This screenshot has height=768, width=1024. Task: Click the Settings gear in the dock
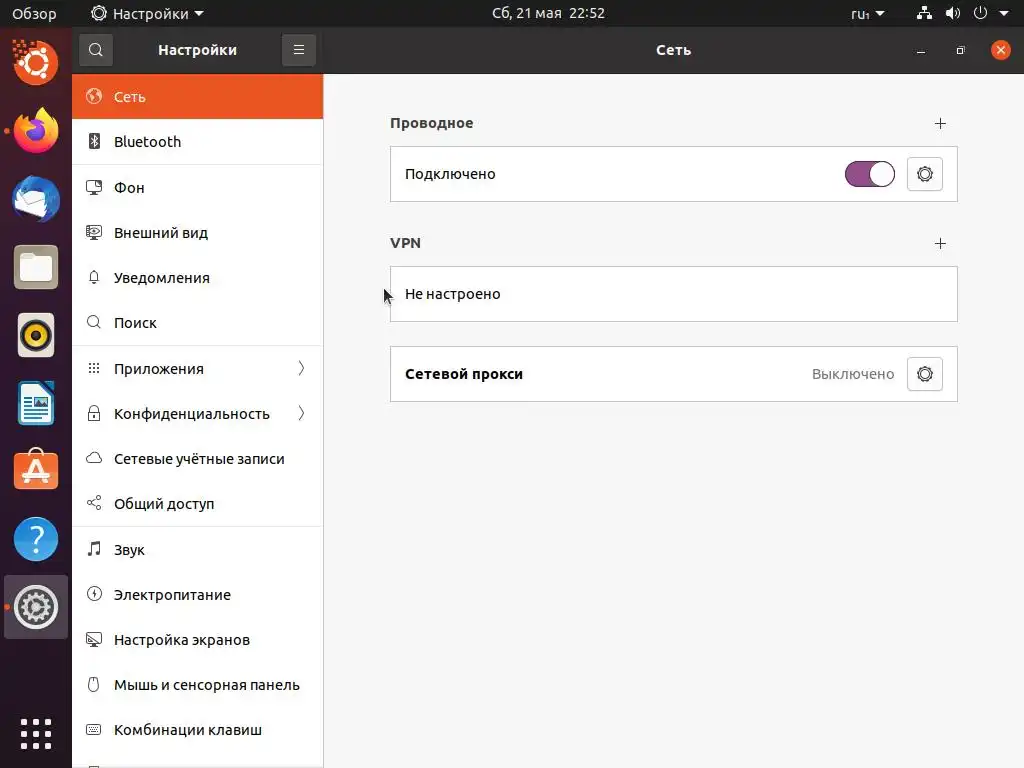[x=36, y=607]
